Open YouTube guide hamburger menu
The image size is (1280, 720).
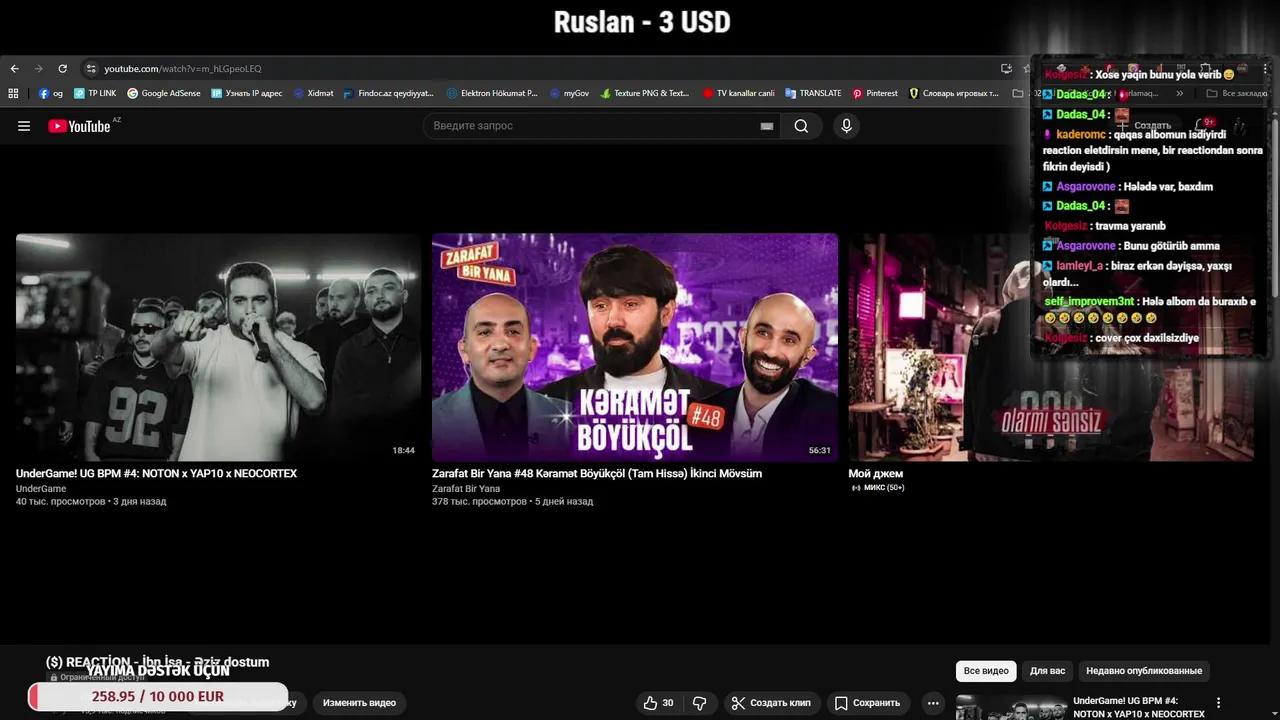(24, 126)
